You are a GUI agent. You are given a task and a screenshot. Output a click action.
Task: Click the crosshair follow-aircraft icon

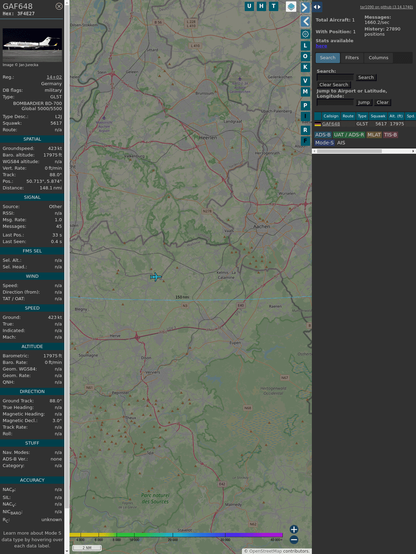pos(305,34)
